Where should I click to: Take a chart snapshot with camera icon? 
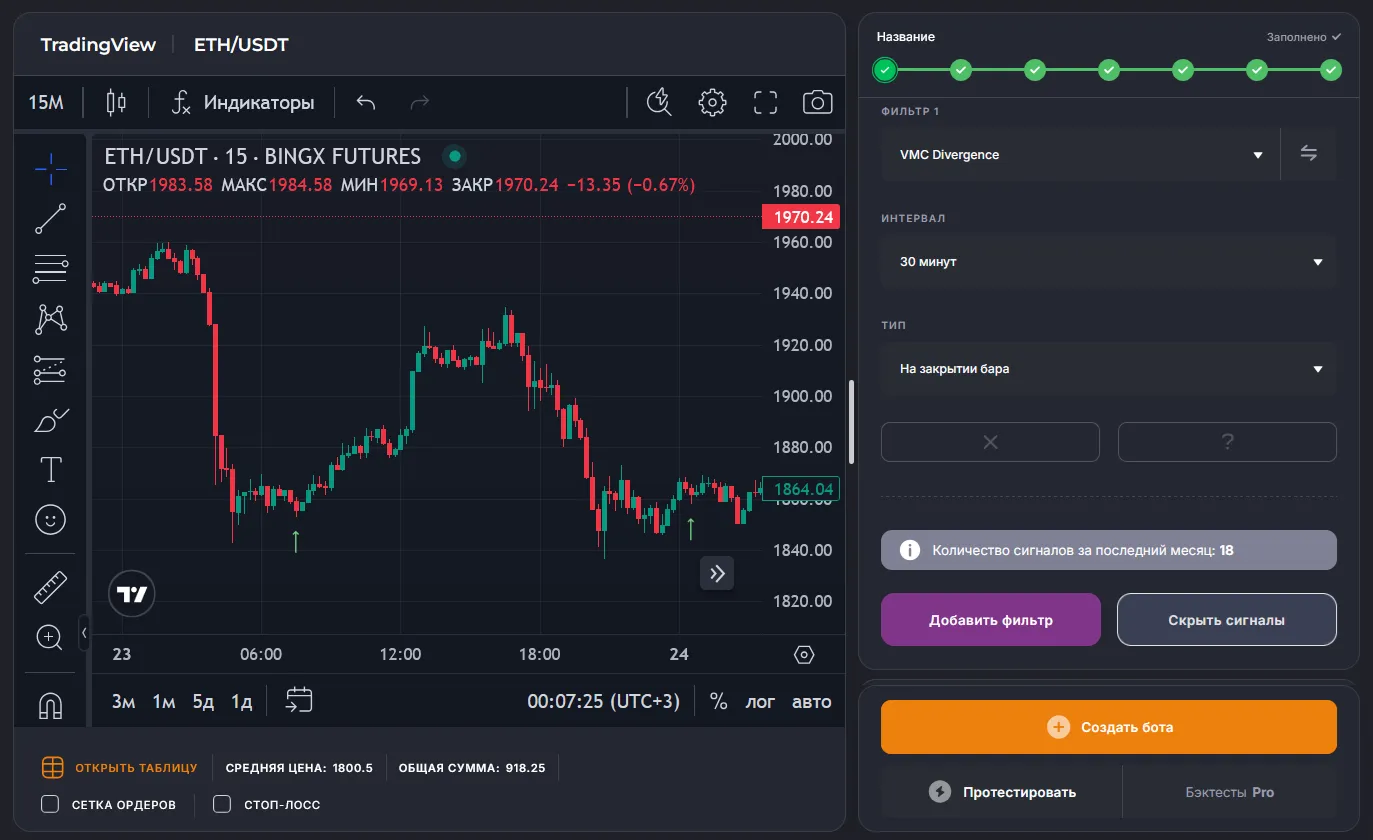tap(817, 102)
